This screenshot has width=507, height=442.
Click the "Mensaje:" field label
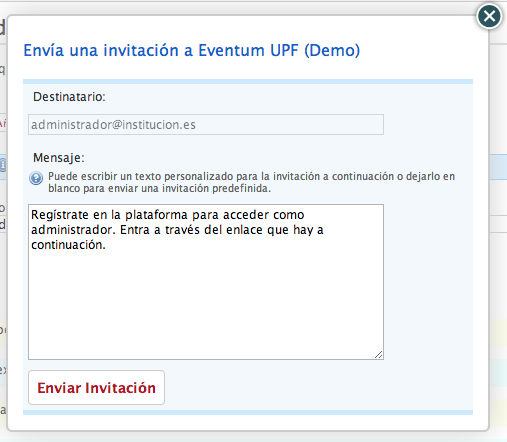pos(59,157)
